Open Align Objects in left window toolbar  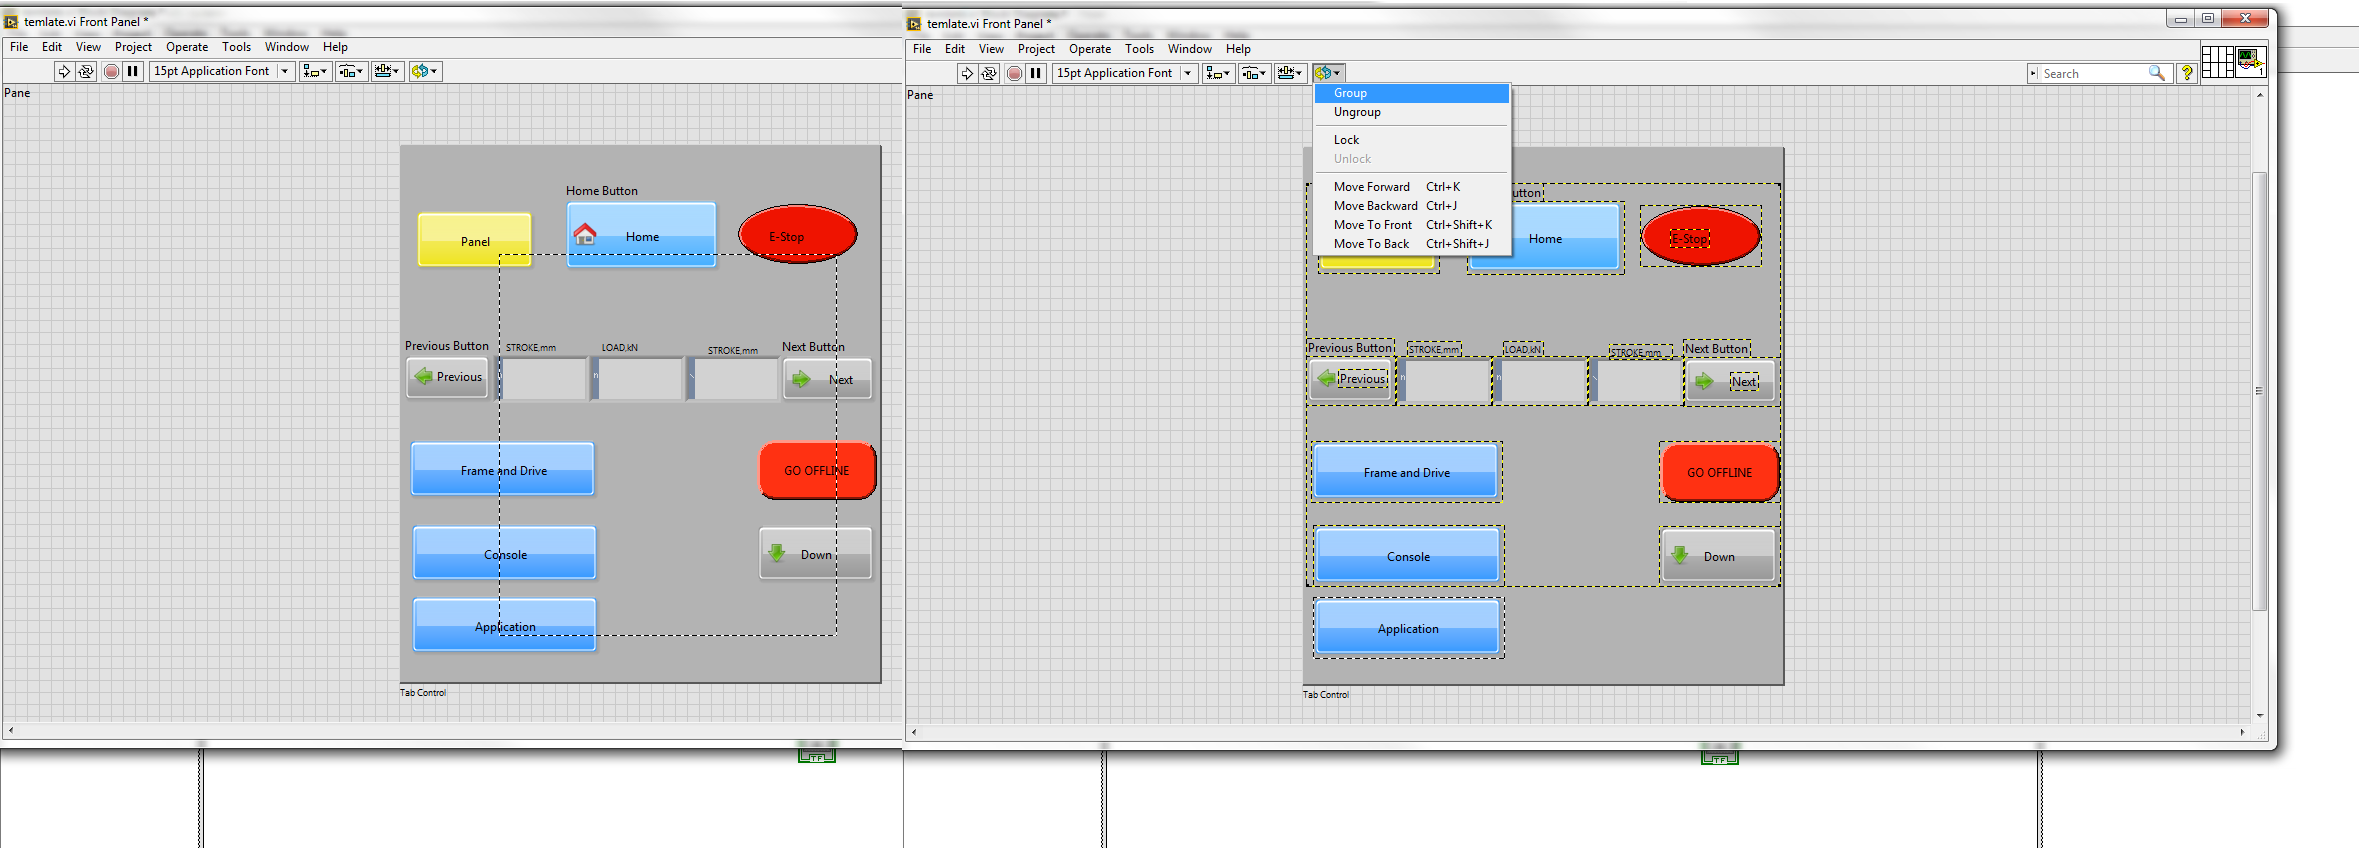pos(315,71)
